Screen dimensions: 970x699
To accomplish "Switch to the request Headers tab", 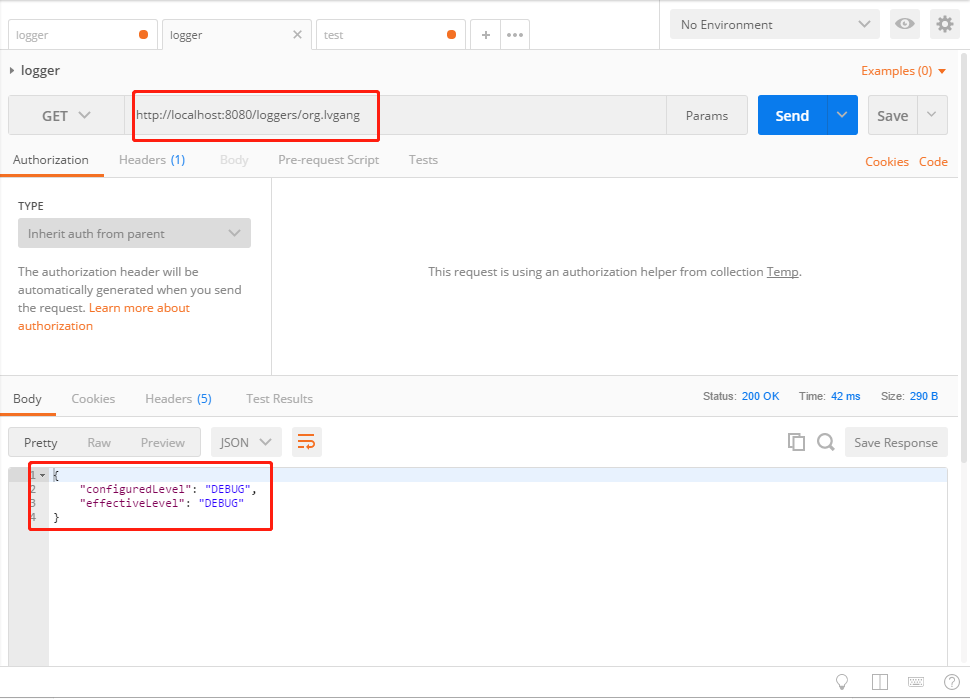I will tap(151, 160).
